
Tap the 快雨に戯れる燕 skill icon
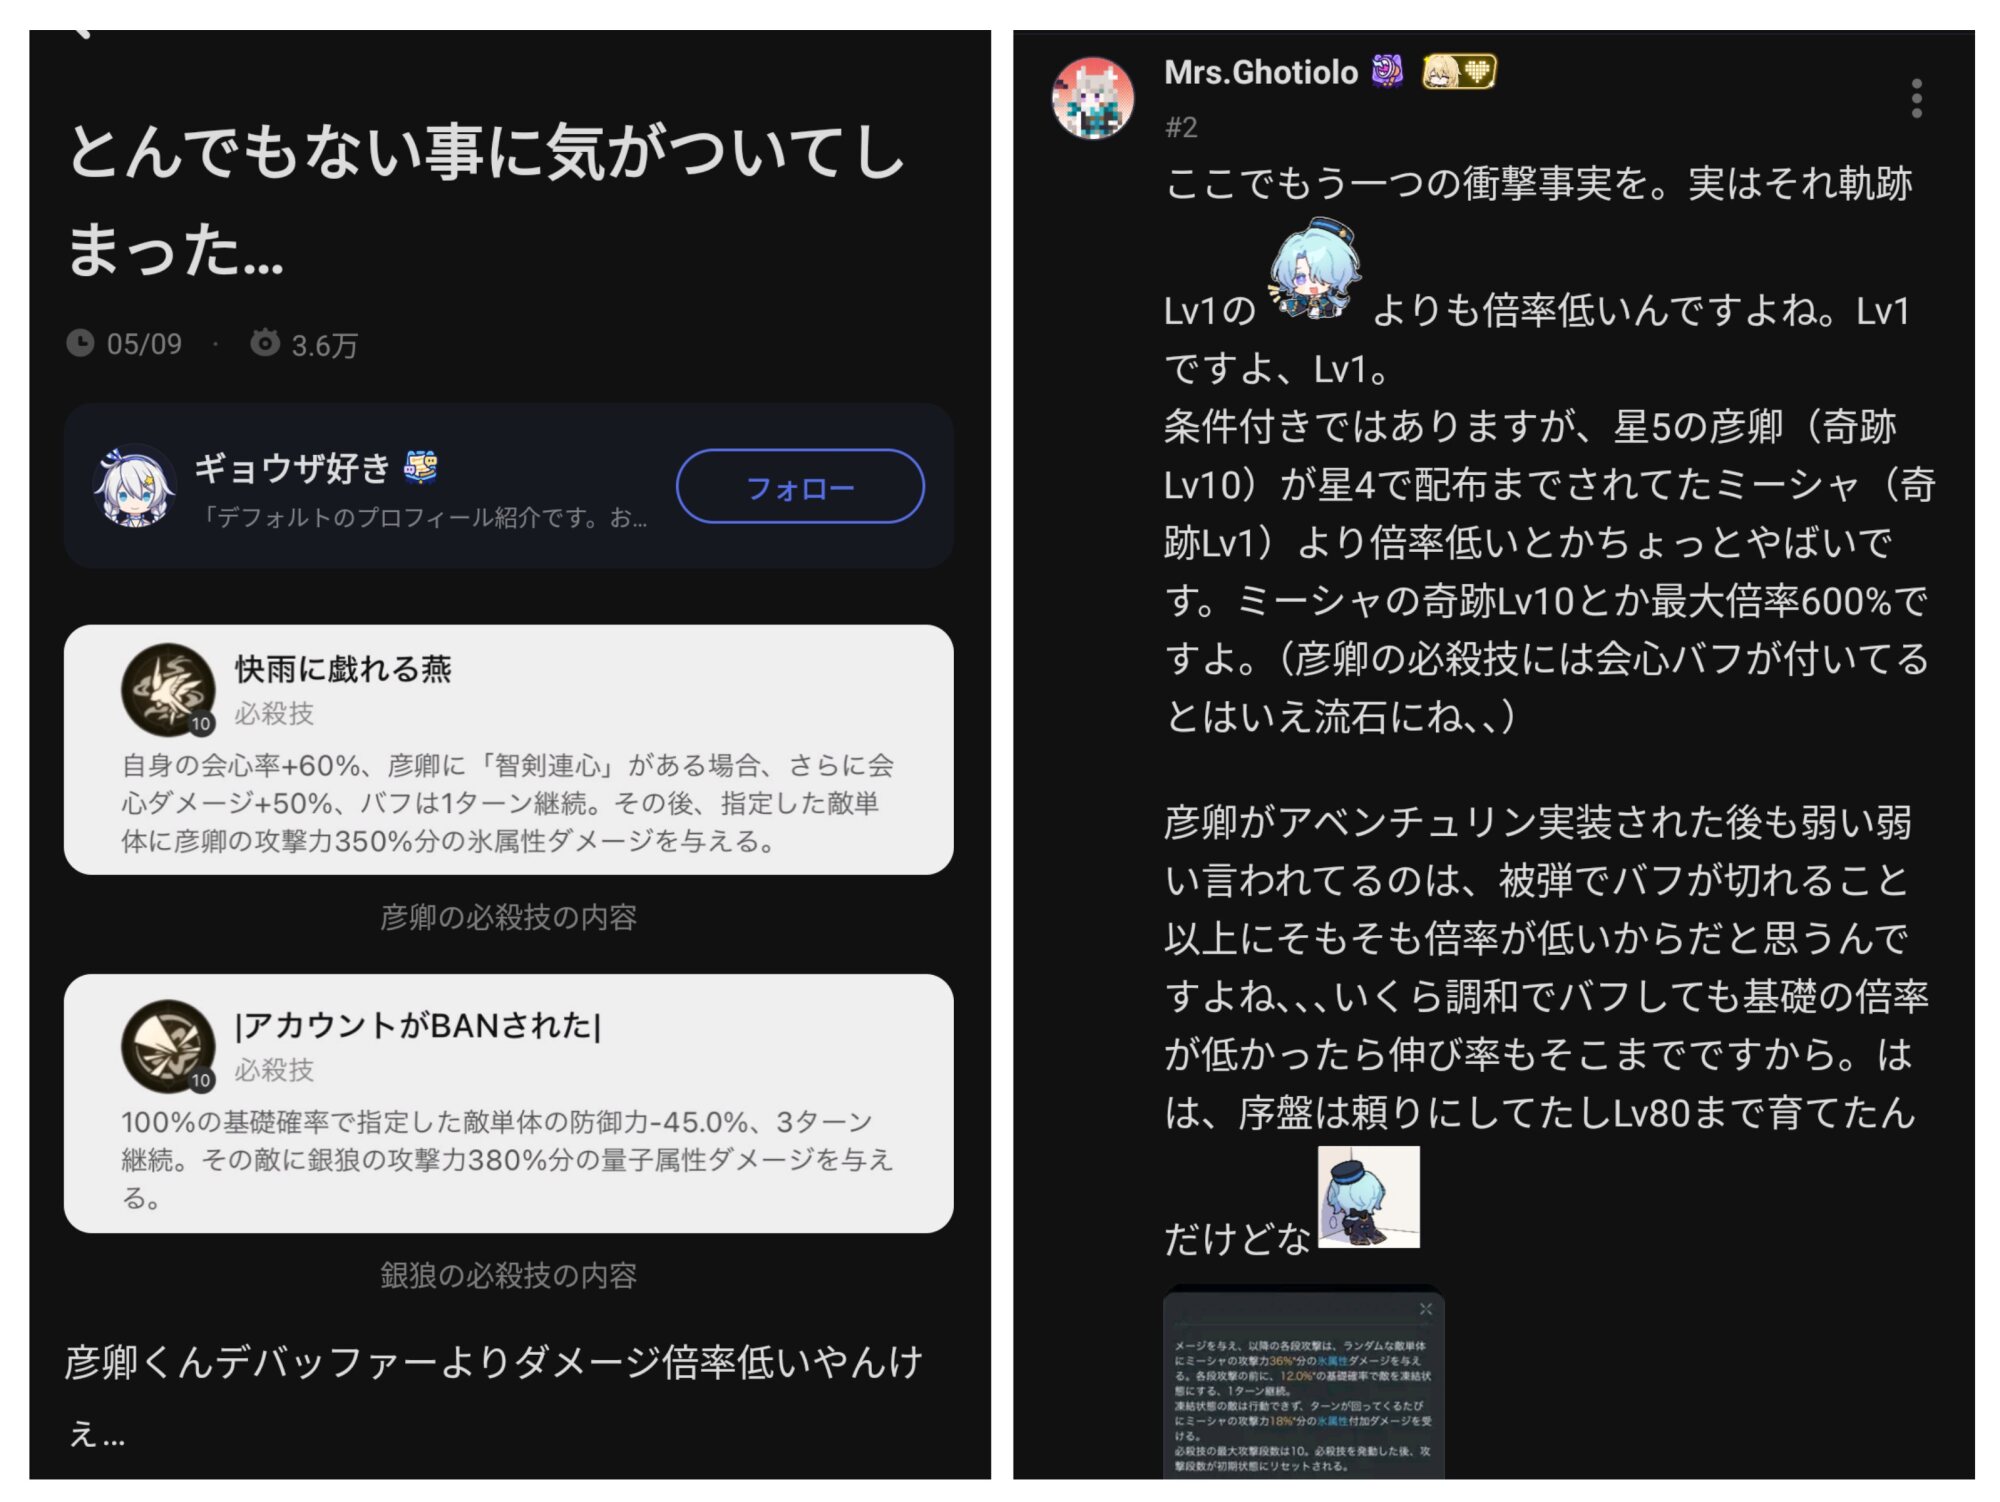tap(168, 690)
